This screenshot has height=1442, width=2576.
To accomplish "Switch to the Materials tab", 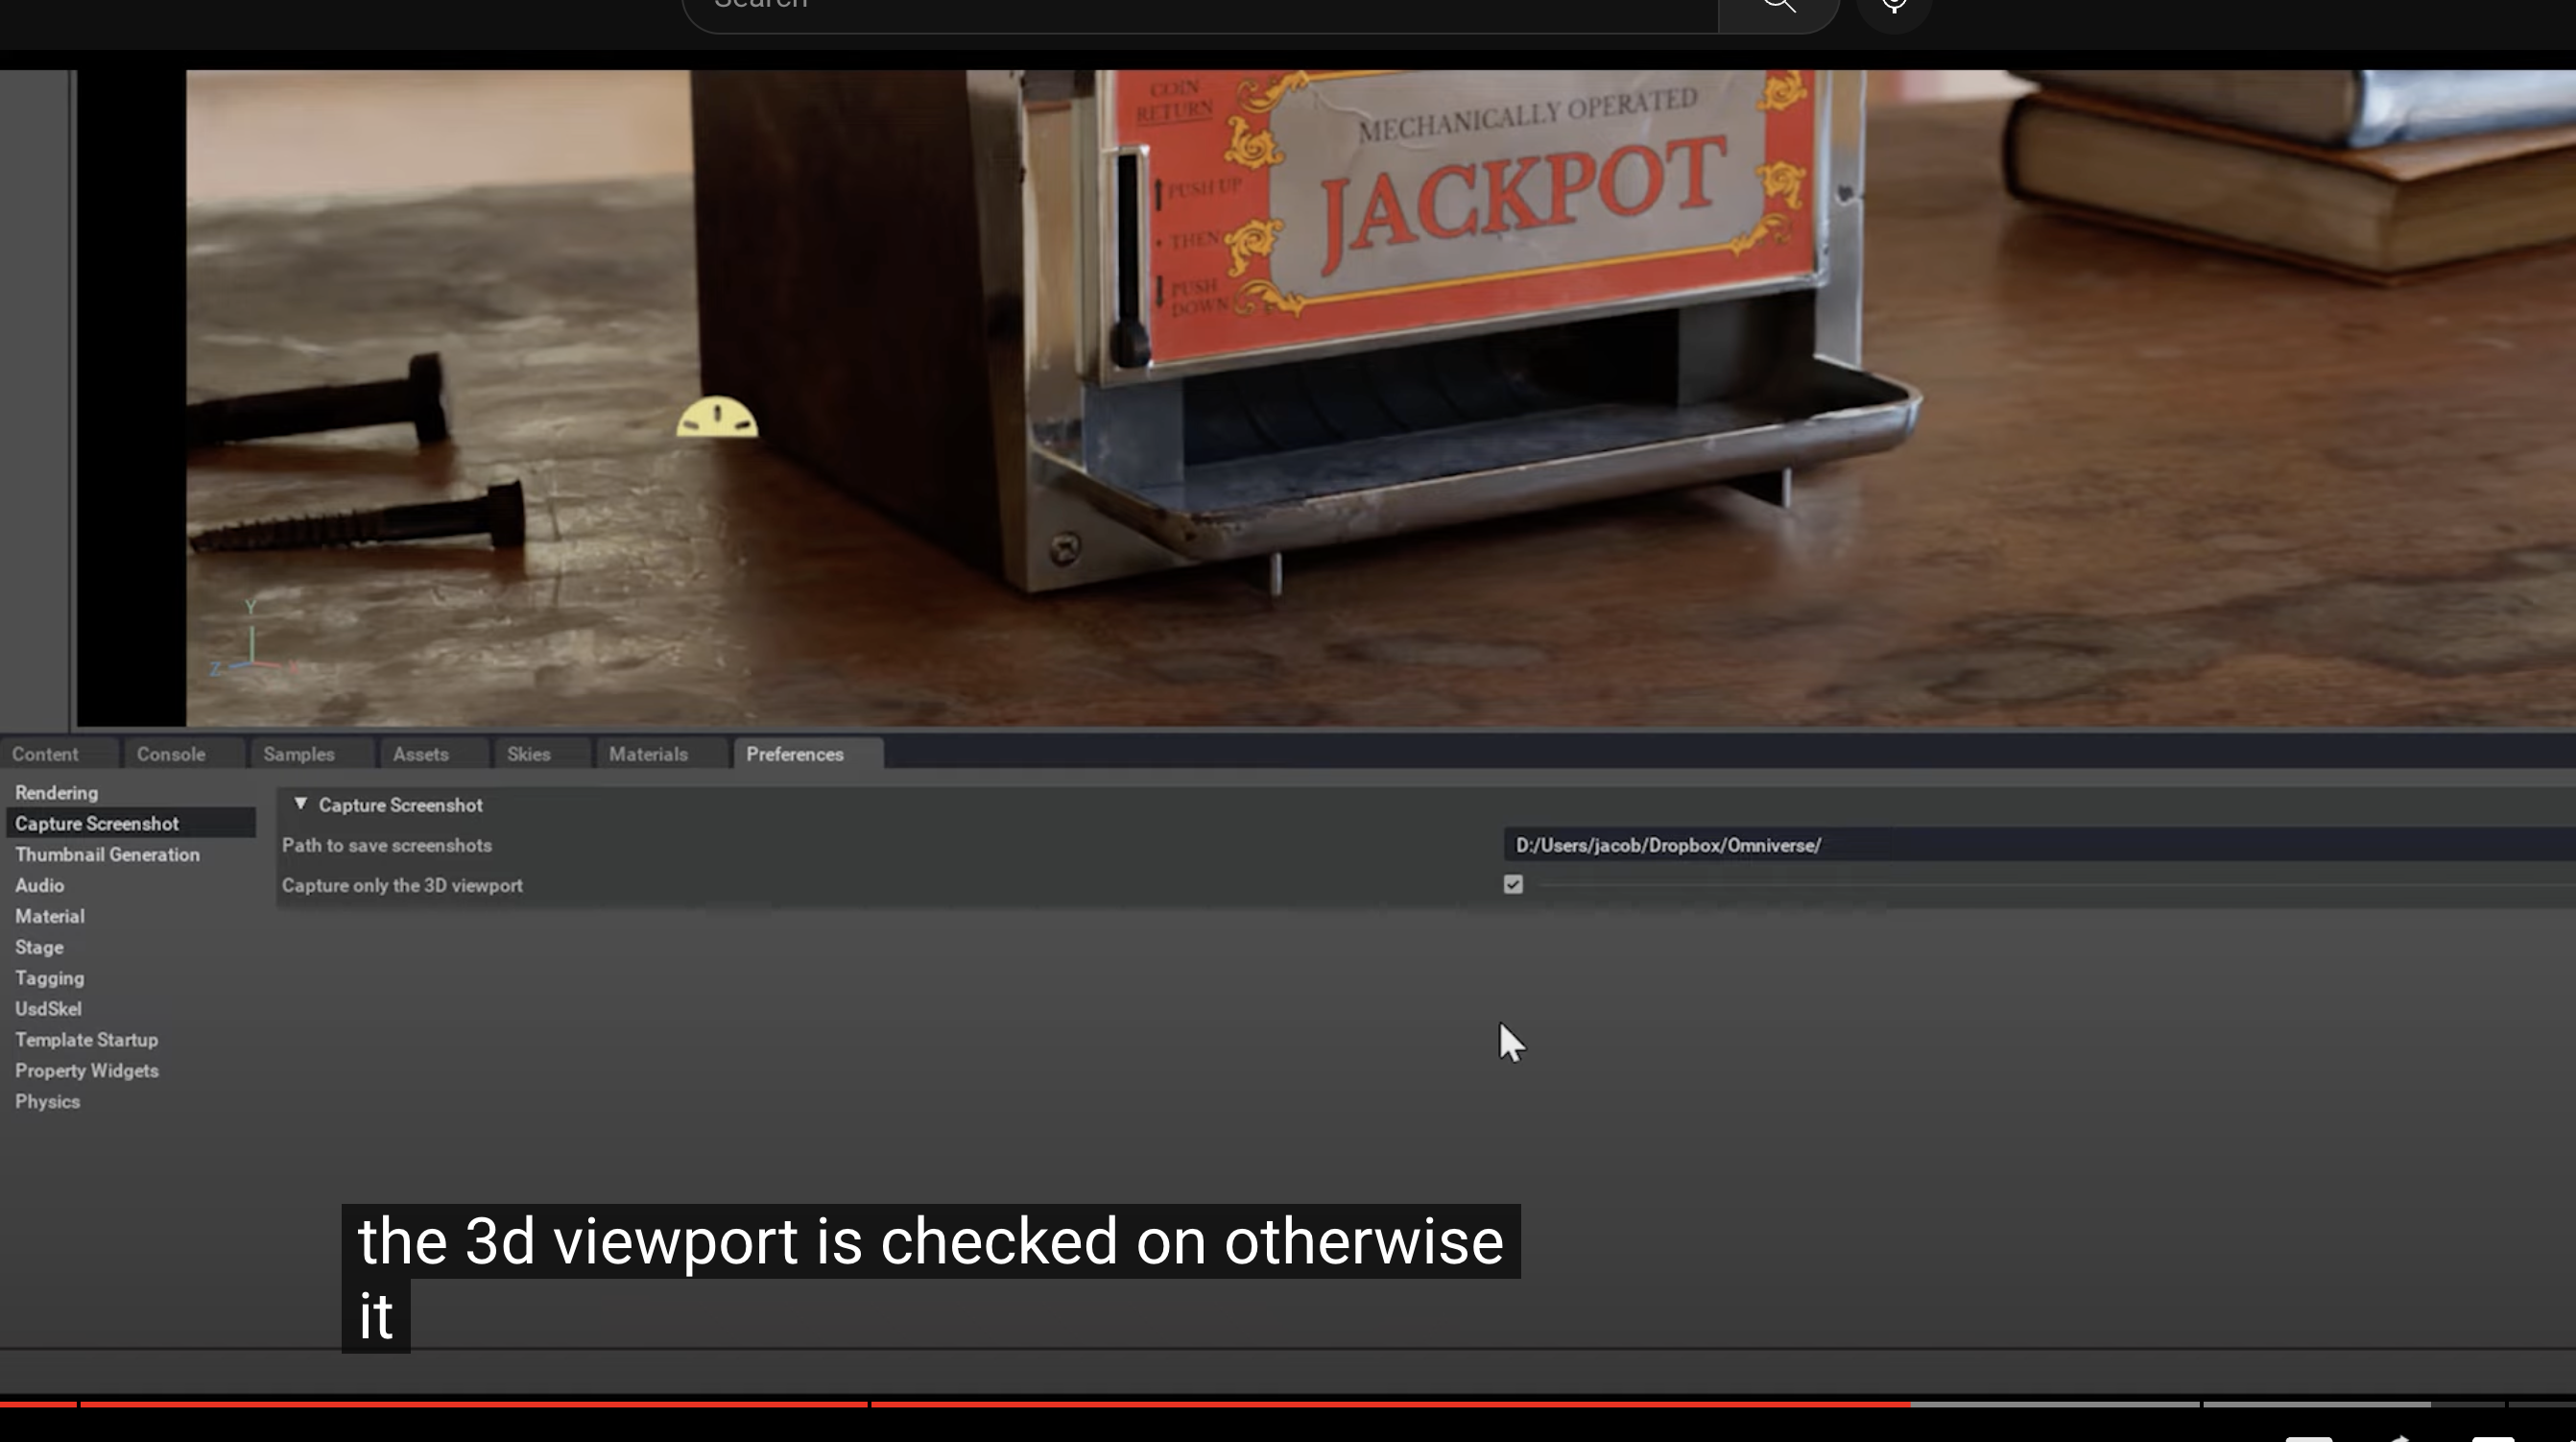I will [x=648, y=755].
